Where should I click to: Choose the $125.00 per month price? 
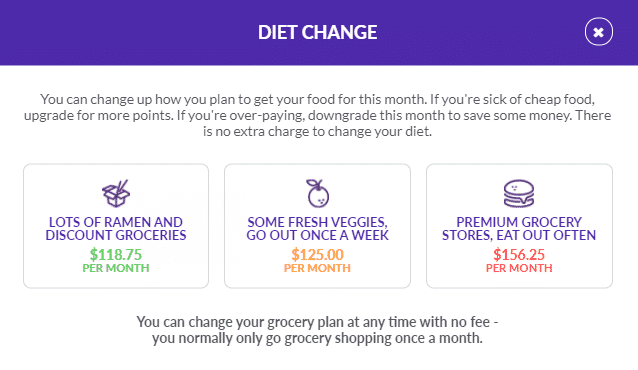click(x=317, y=254)
